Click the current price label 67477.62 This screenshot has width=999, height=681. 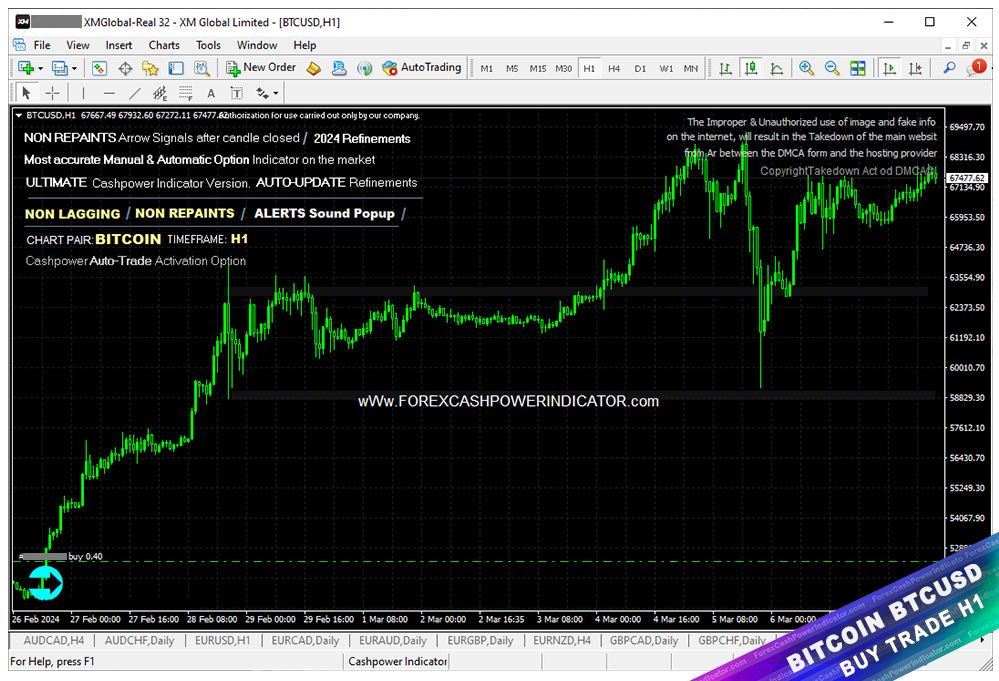tap(967, 178)
